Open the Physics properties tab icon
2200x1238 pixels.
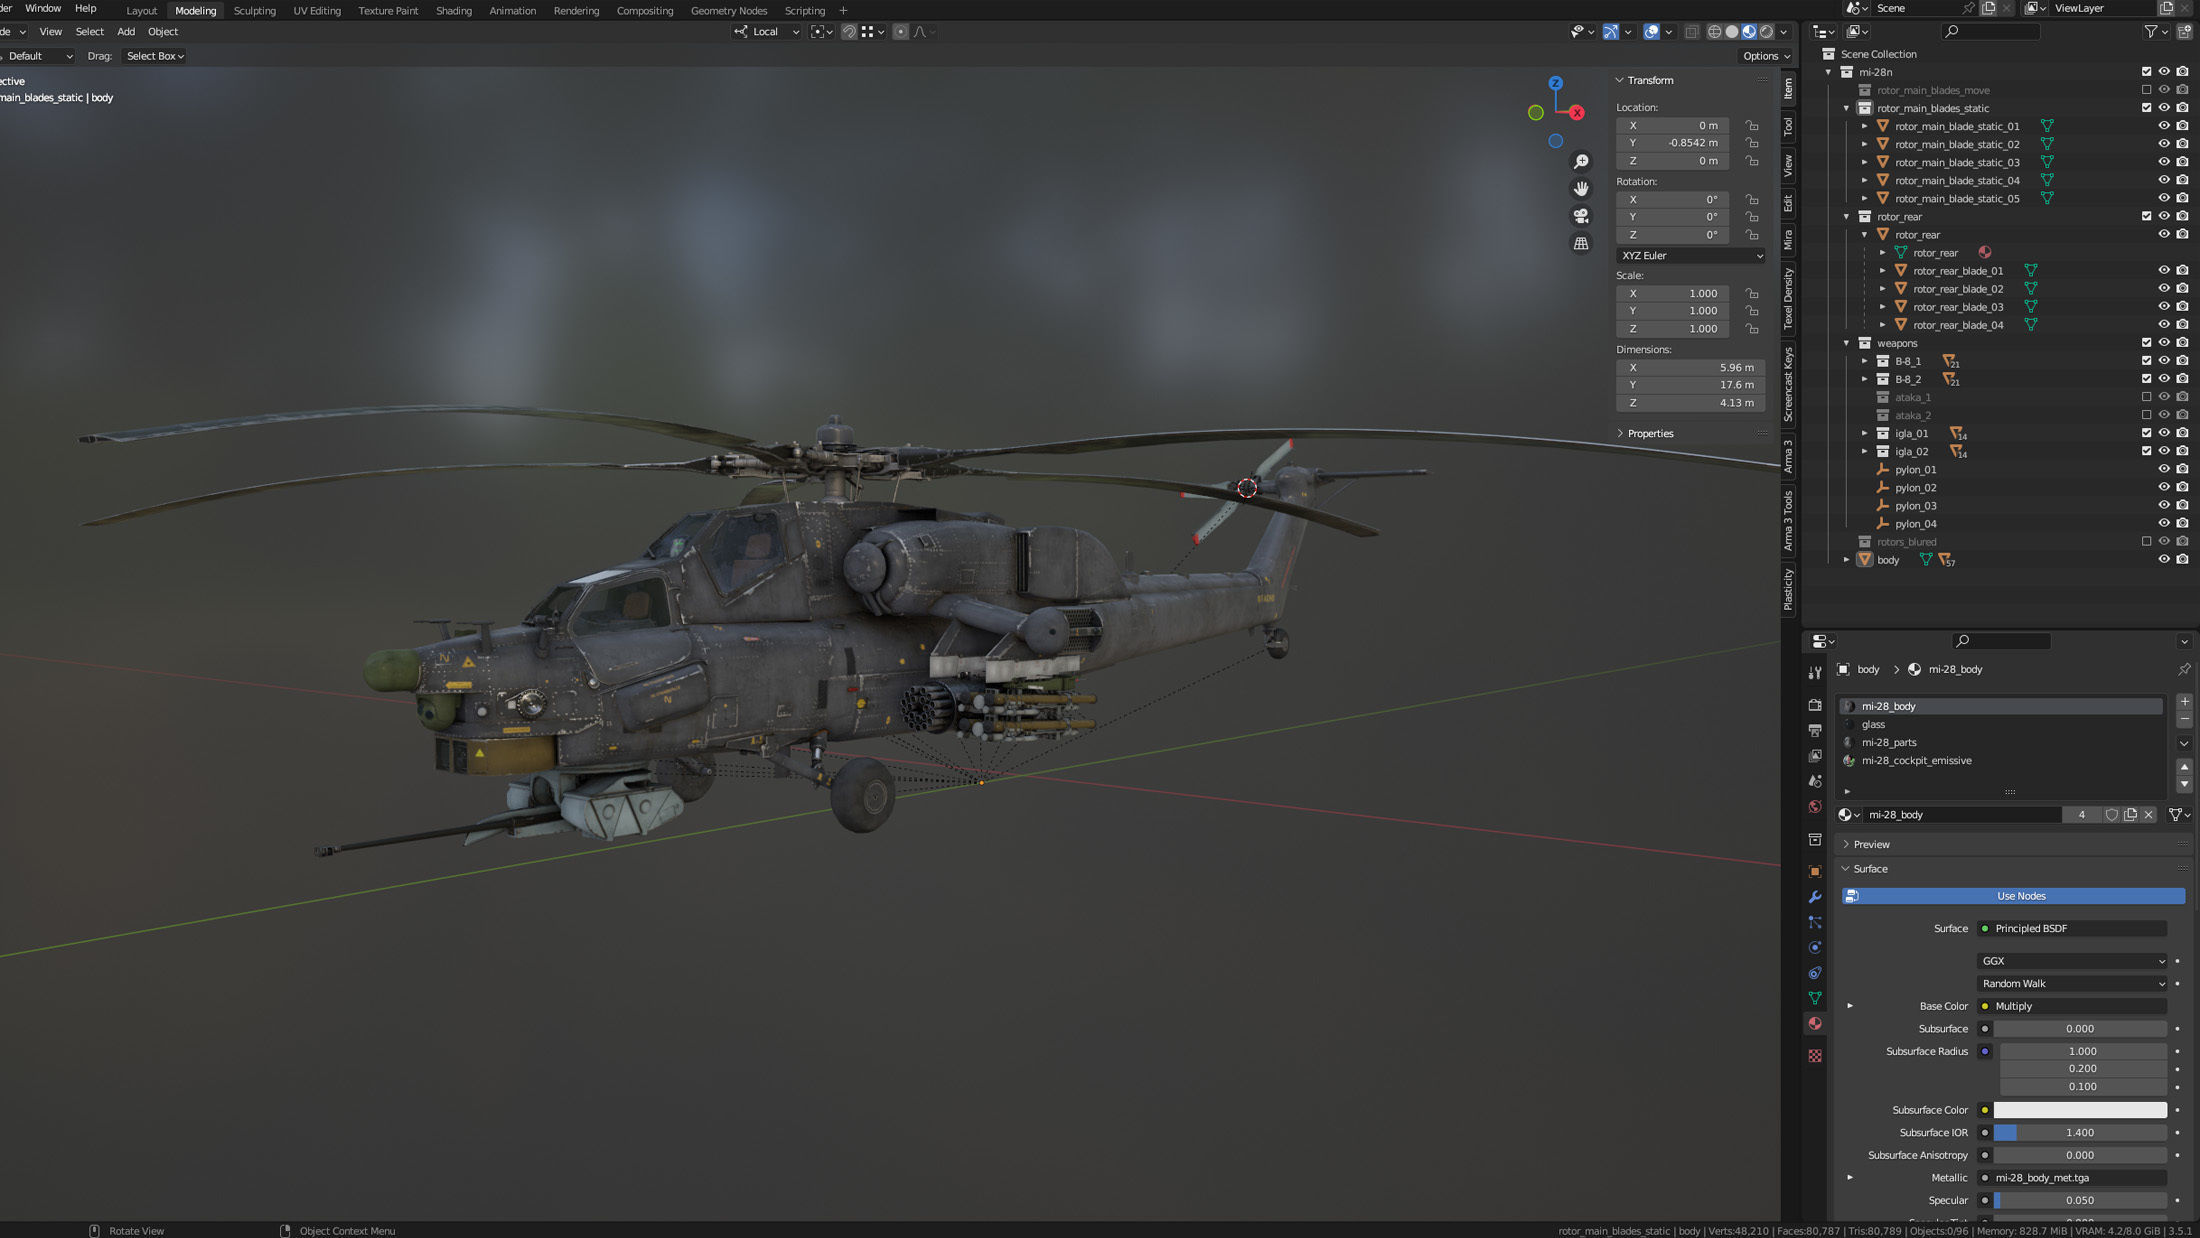click(x=1815, y=947)
